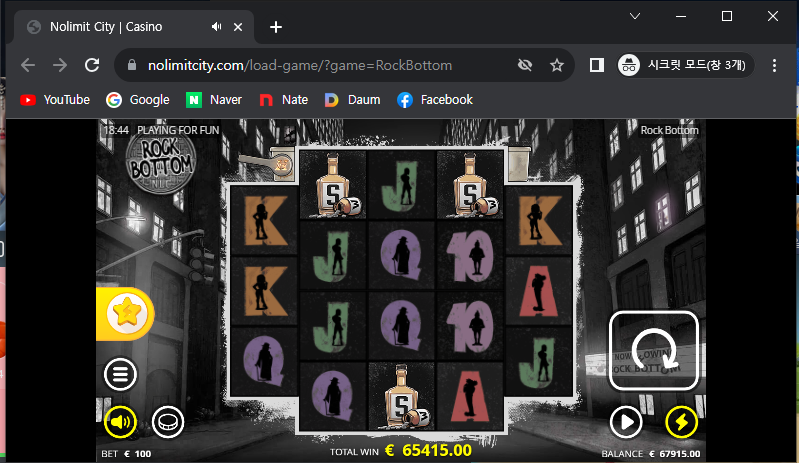Toggle the yellow lightning fast-spin mode

tap(681, 422)
